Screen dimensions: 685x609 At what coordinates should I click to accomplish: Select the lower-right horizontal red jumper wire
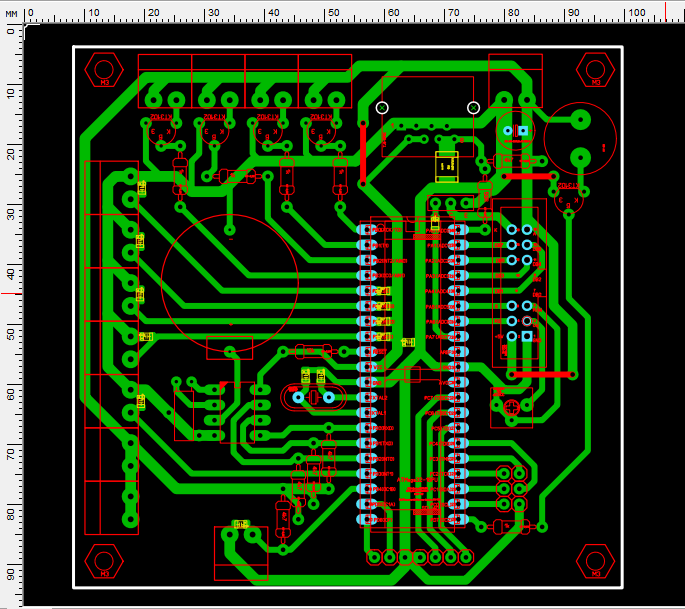pyautogui.click(x=543, y=374)
